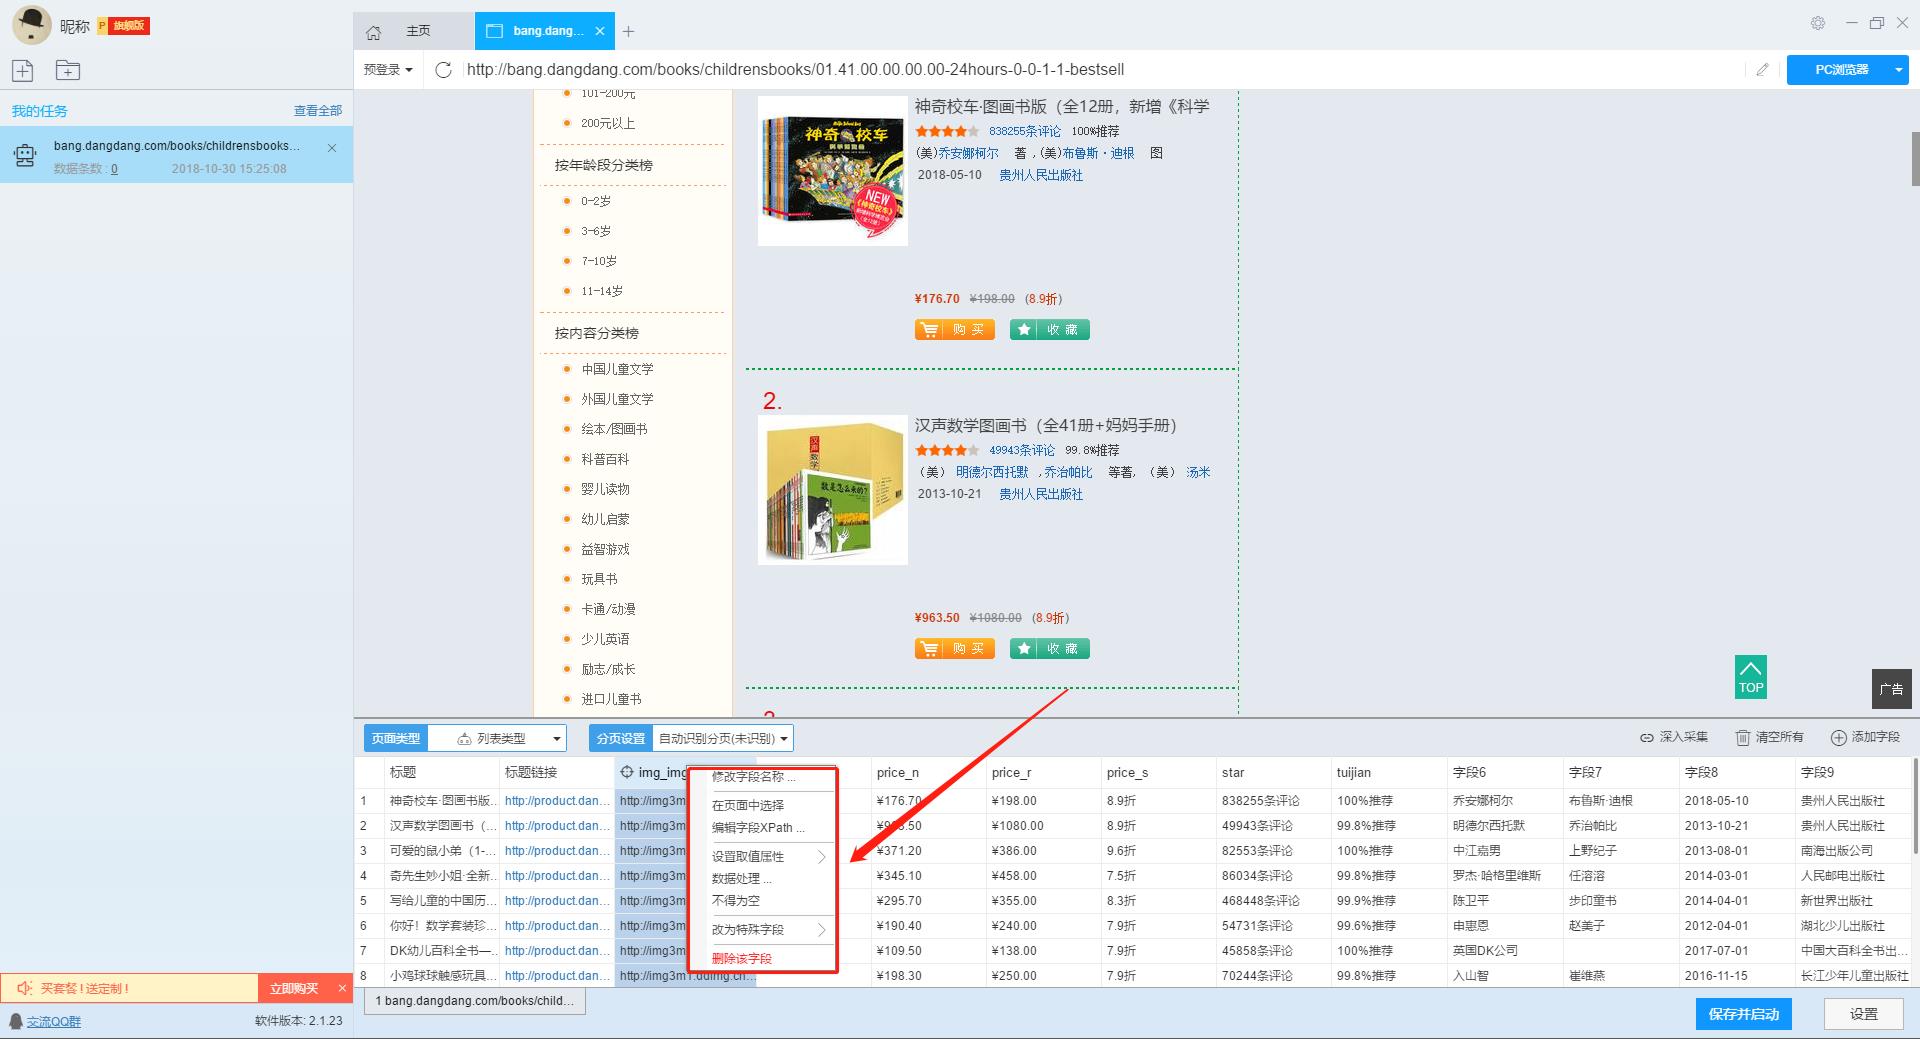1920x1039 pixels.
Task: Select the bottom page tab for bang.dangdang.com
Action: pos(474,1000)
